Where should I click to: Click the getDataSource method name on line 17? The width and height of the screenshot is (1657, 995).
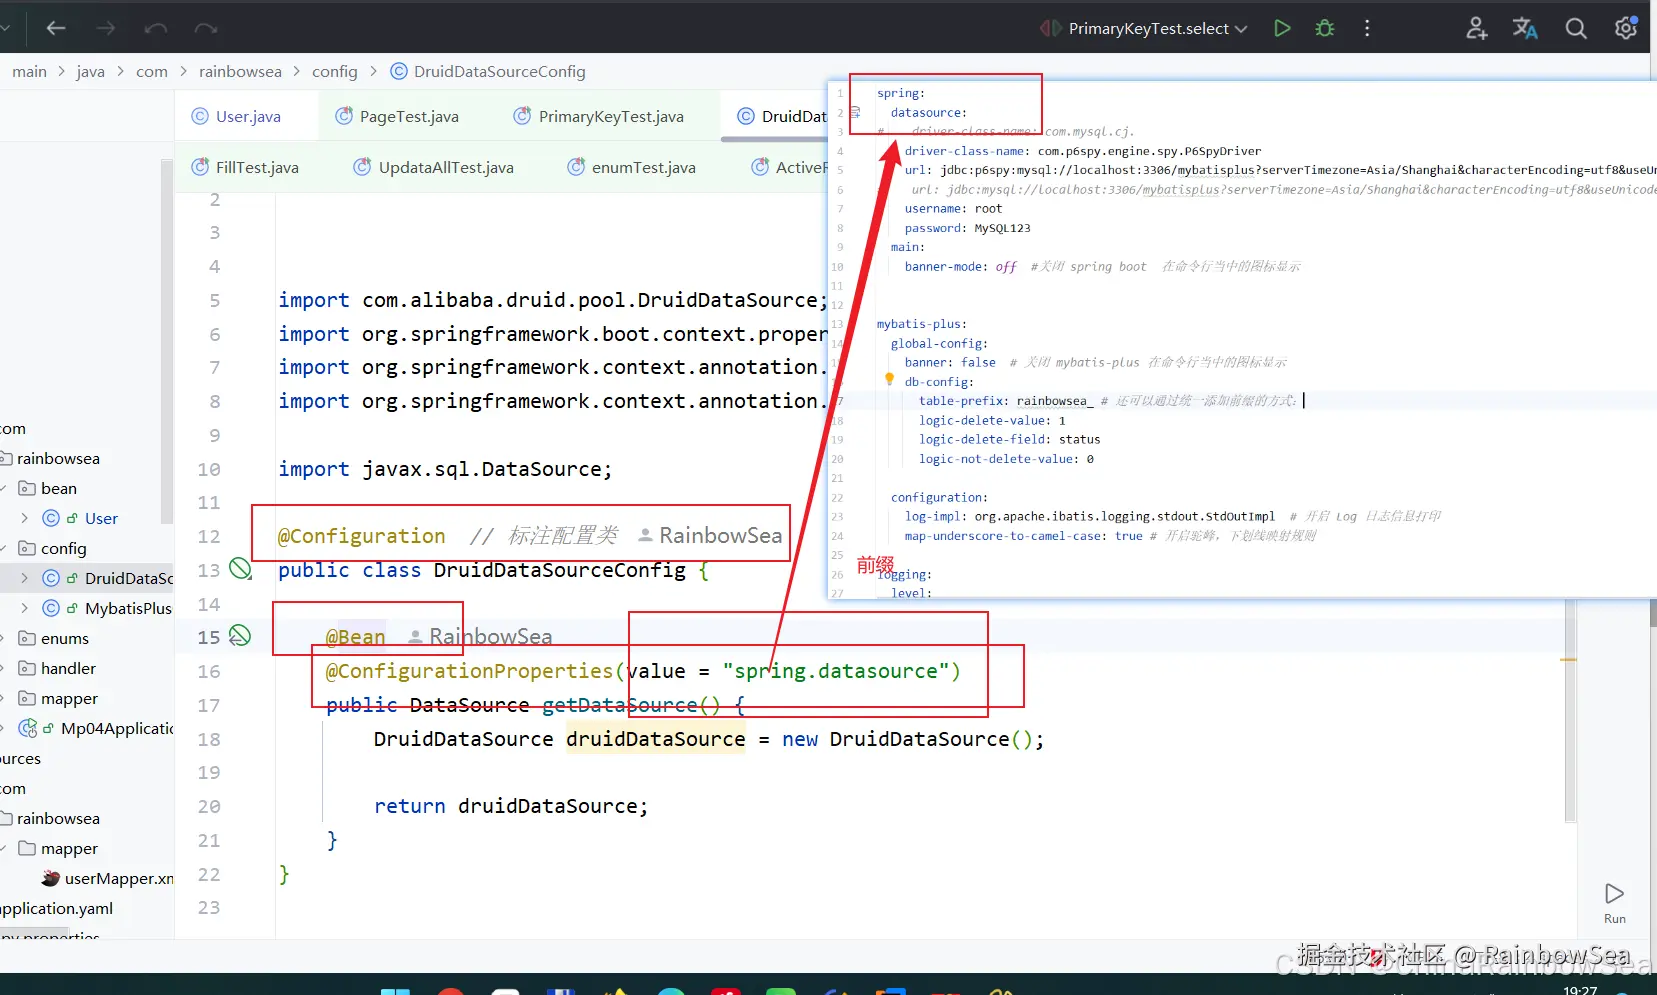click(x=619, y=705)
